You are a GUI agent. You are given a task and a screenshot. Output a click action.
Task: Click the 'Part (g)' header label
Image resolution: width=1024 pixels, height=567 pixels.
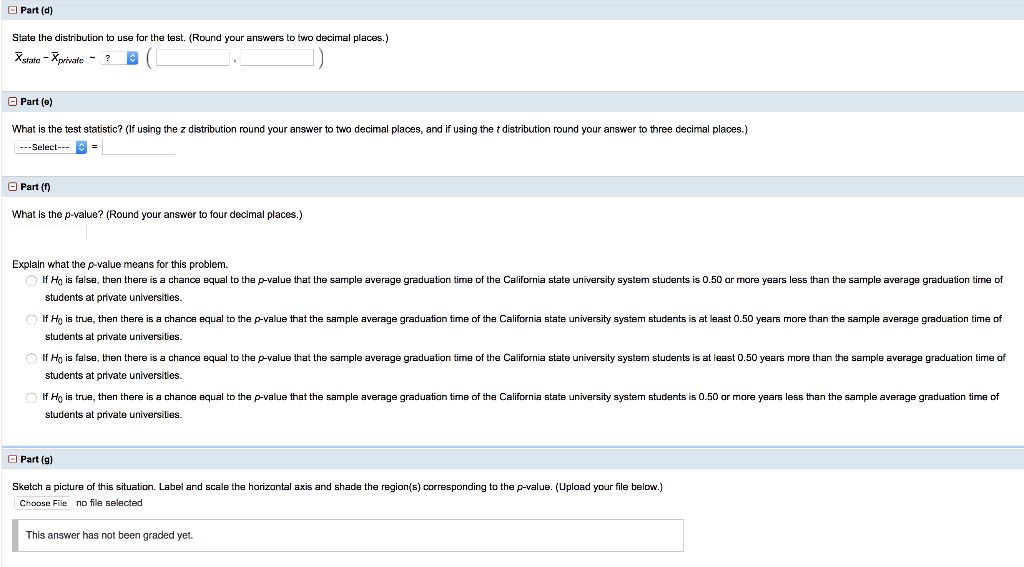[37, 459]
